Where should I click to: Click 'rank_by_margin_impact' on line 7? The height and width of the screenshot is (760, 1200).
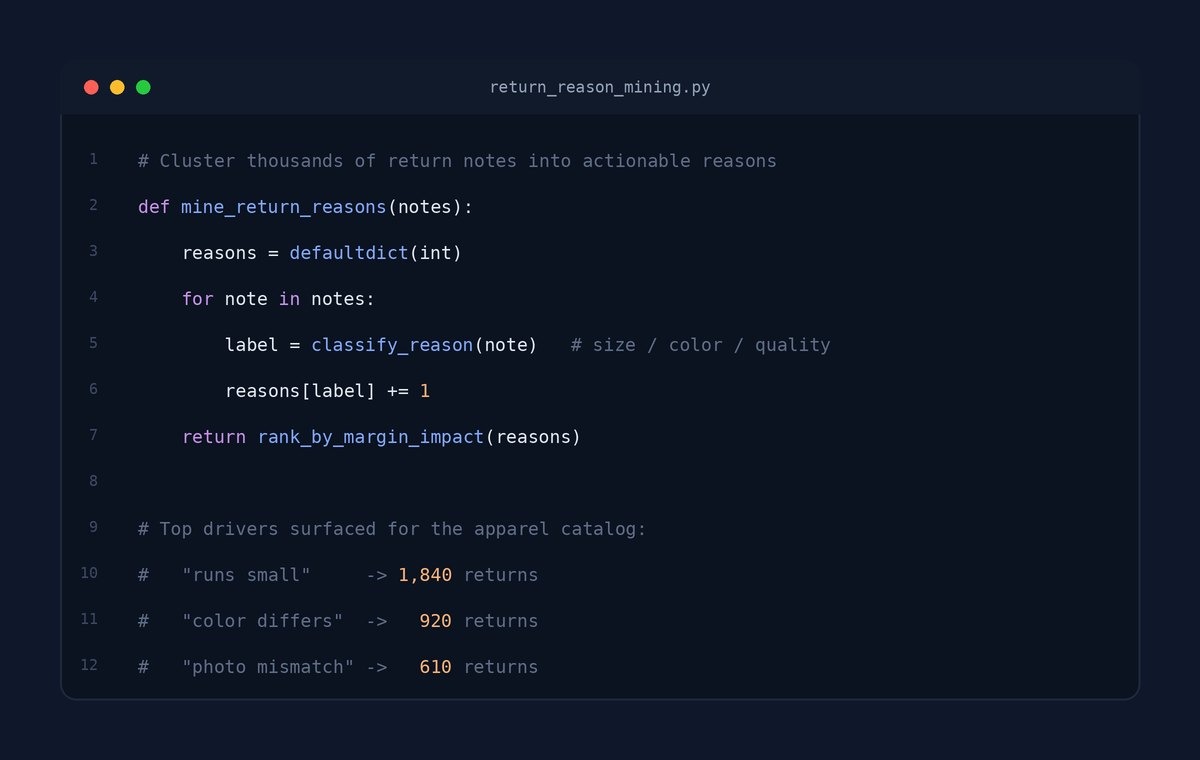[371, 437]
